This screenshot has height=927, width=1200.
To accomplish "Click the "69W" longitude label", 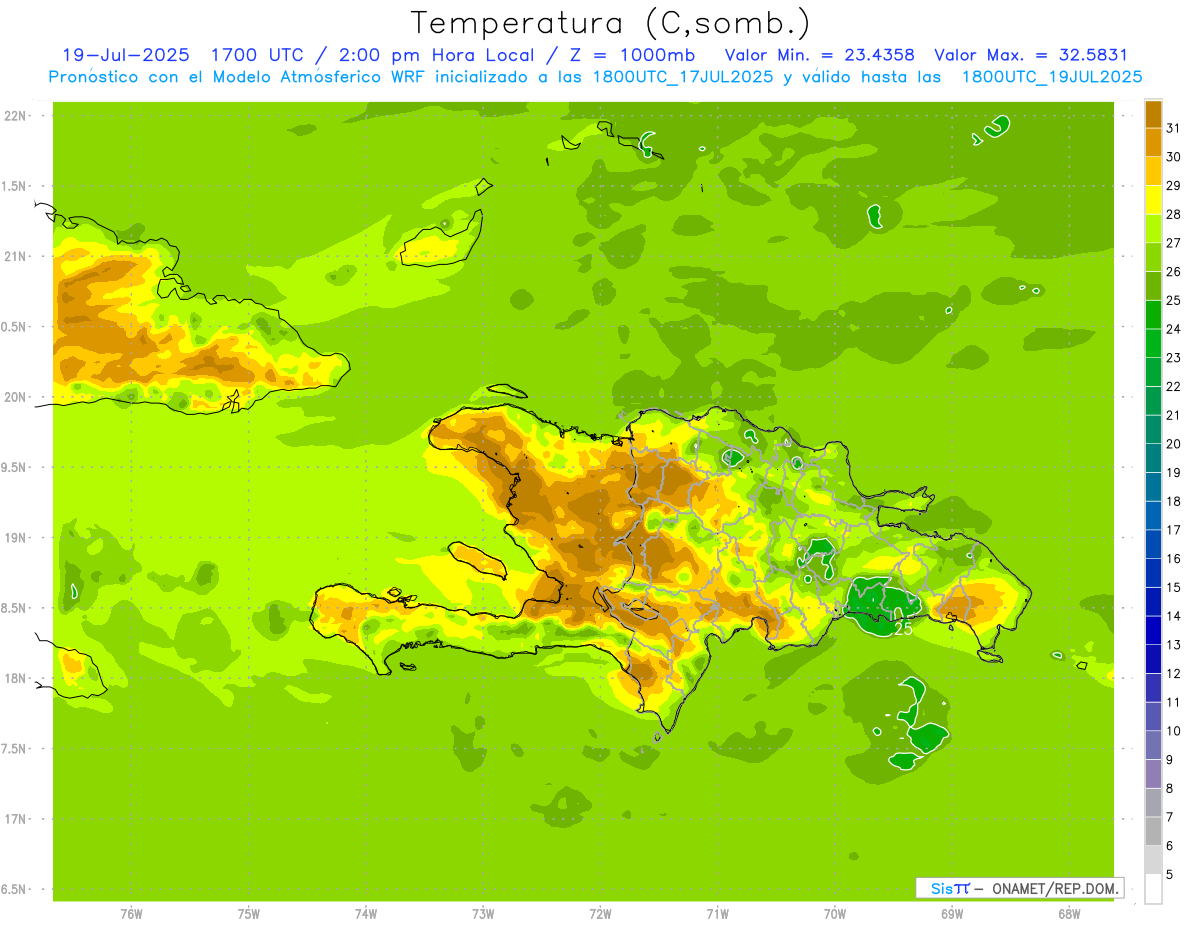I will coord(952,913).
